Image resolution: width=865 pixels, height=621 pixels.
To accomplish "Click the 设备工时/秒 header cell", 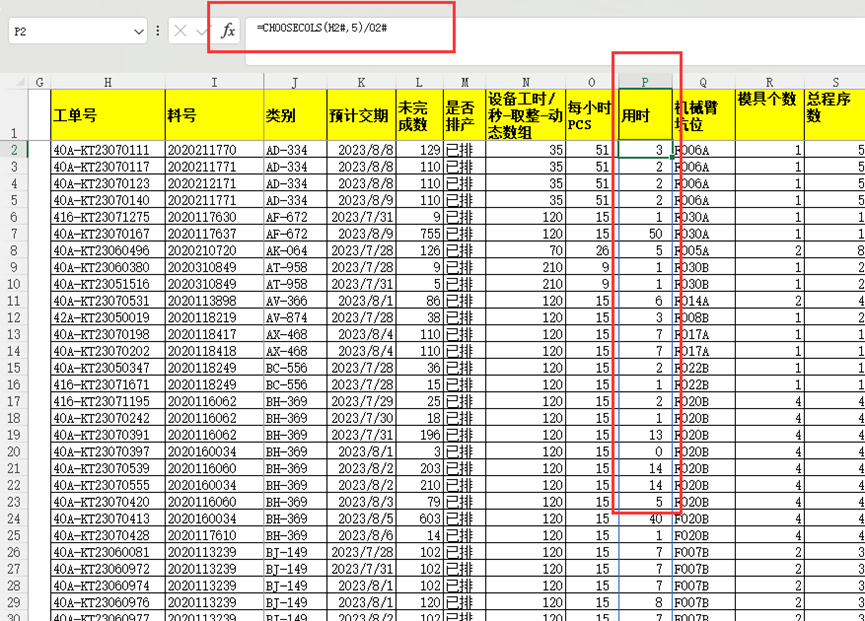I will (x=525, y=115).
